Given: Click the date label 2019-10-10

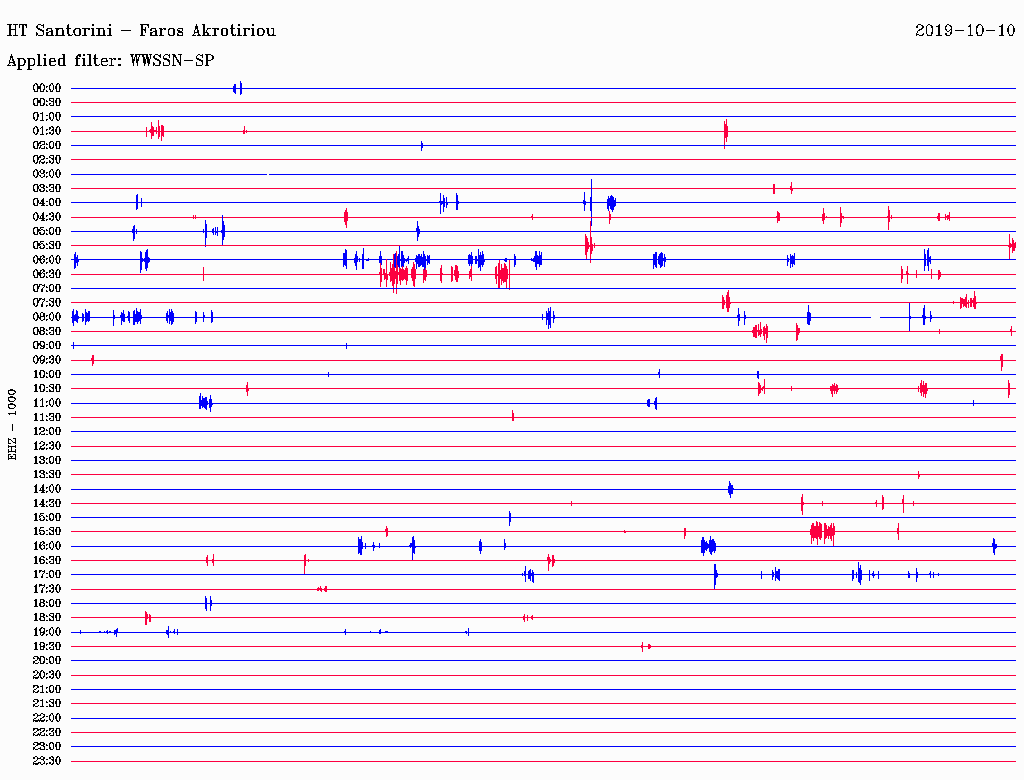Looking at the screenshot, I should coord(965,30).
